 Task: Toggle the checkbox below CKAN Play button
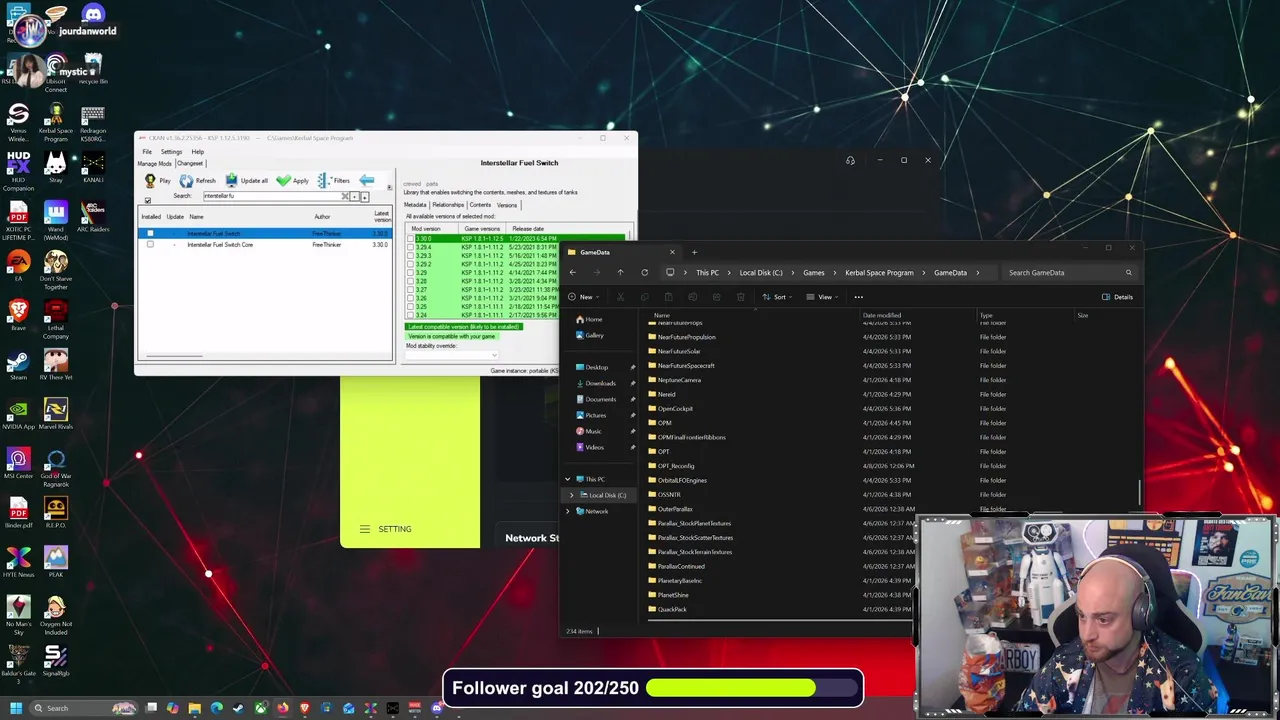click(148, 201)
